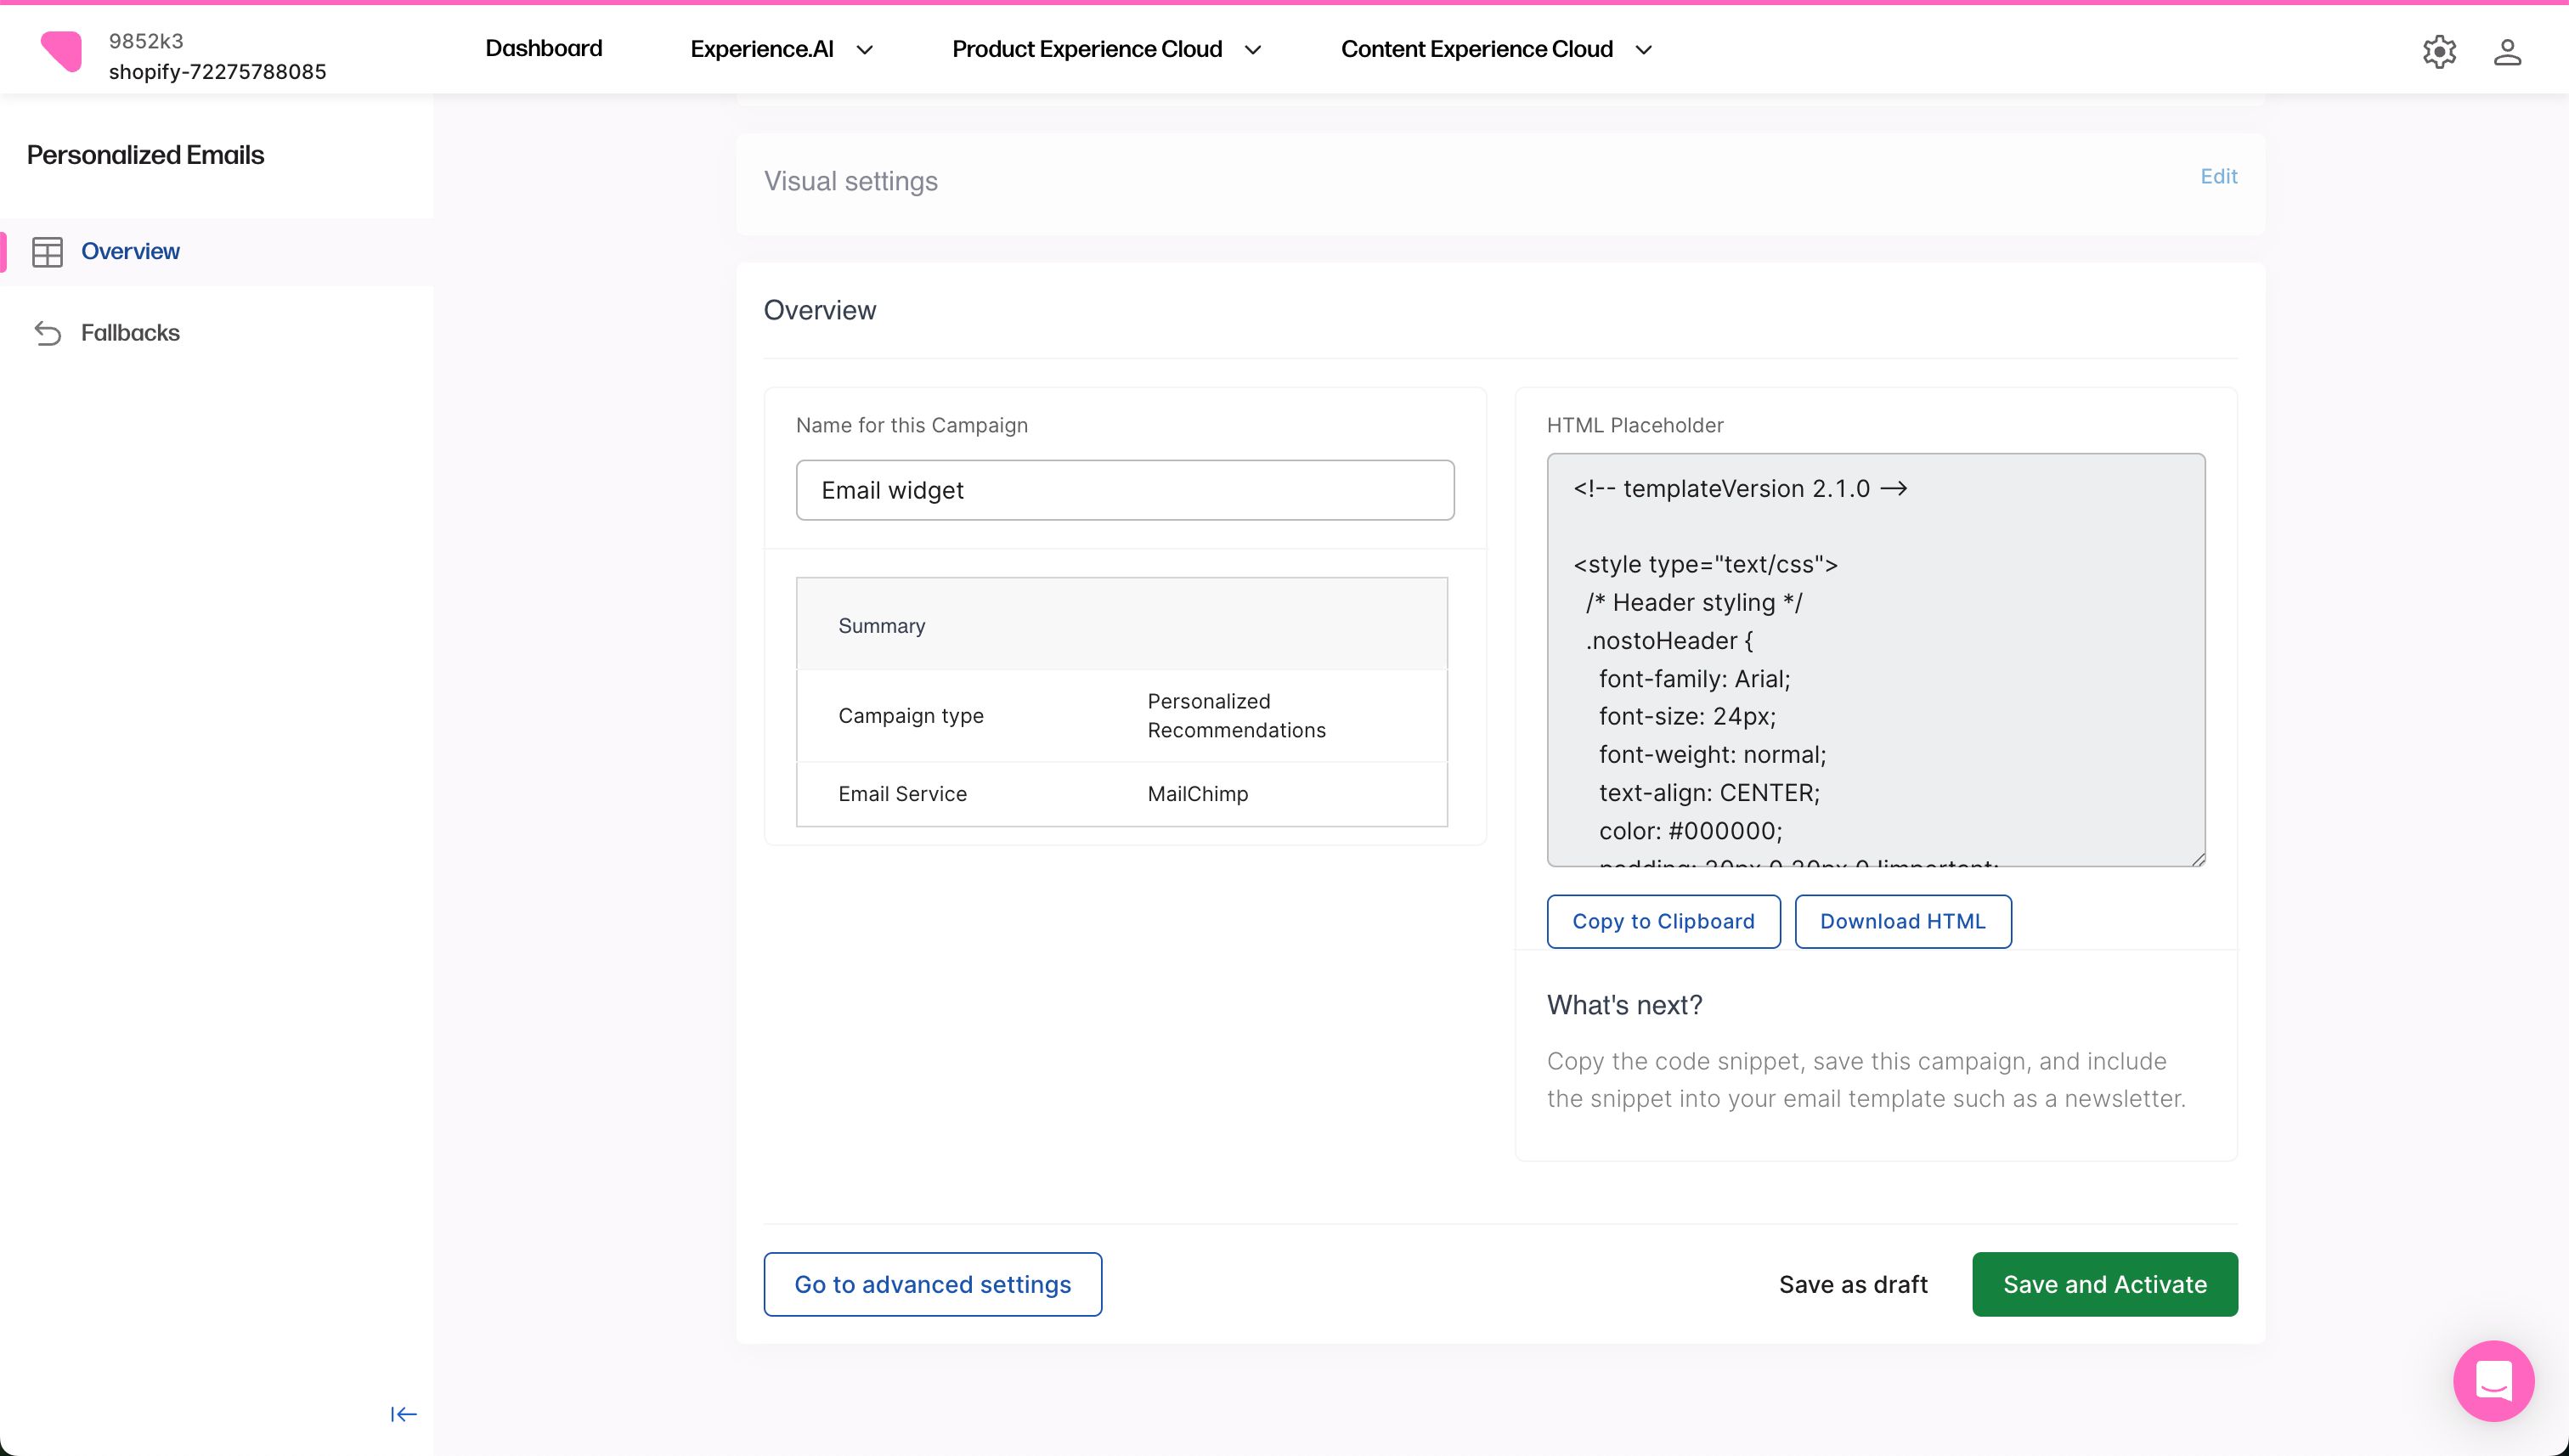Viewport: 2569px width, 1456px height.
Task: Open the settings gear icon
Action: (x=2439, y=51)
